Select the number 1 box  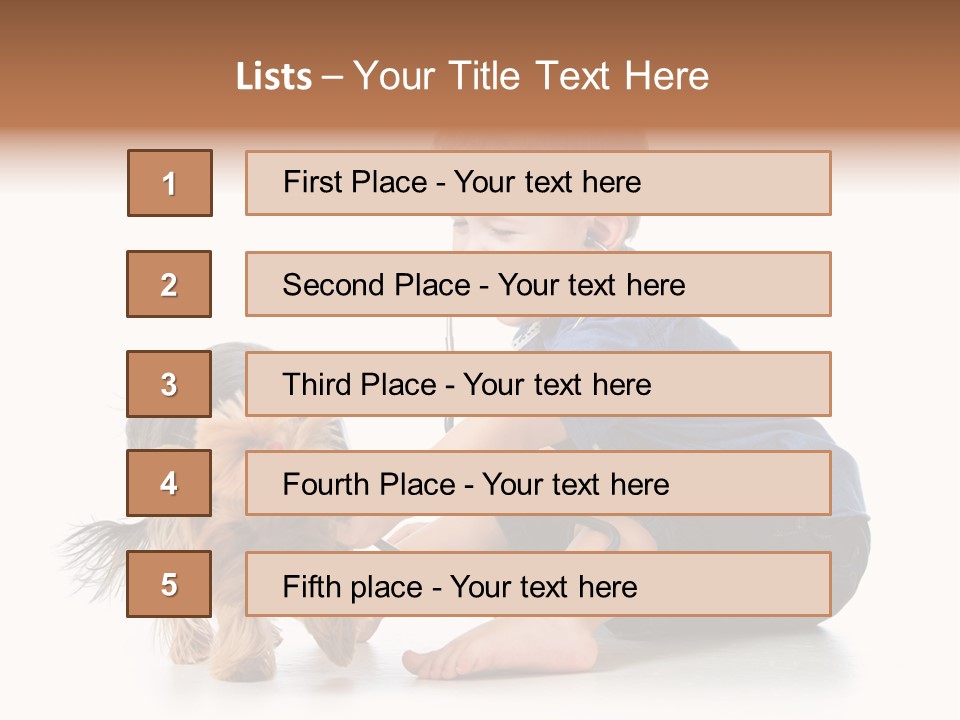tap(169, 183)
